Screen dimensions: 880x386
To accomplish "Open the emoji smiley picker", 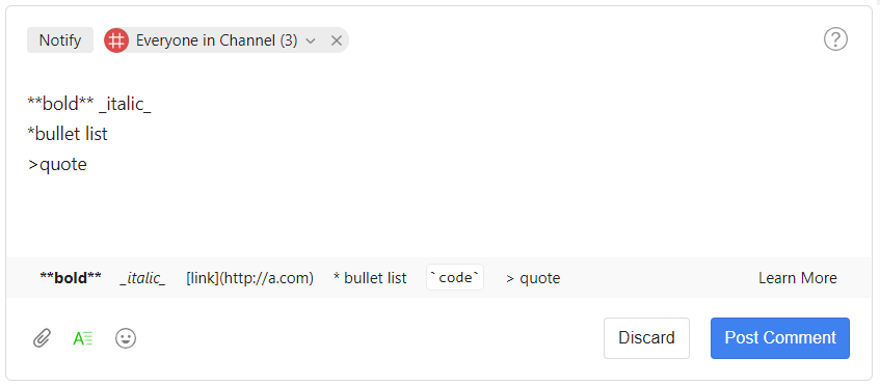I will [x=126, y=338].
